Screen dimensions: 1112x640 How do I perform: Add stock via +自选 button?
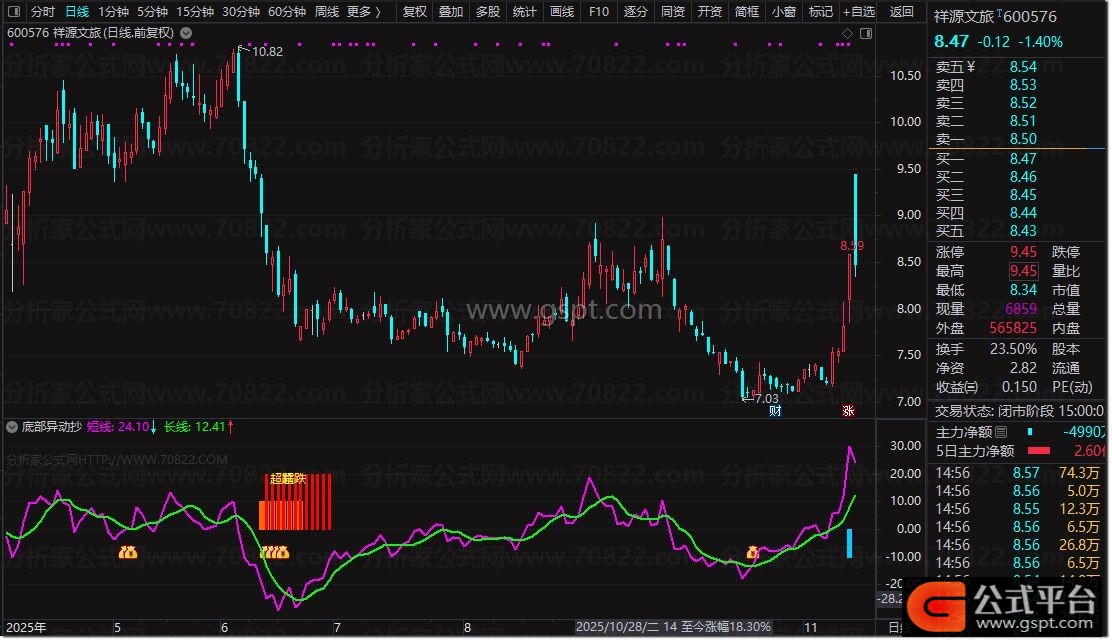[x=858, y=12]
